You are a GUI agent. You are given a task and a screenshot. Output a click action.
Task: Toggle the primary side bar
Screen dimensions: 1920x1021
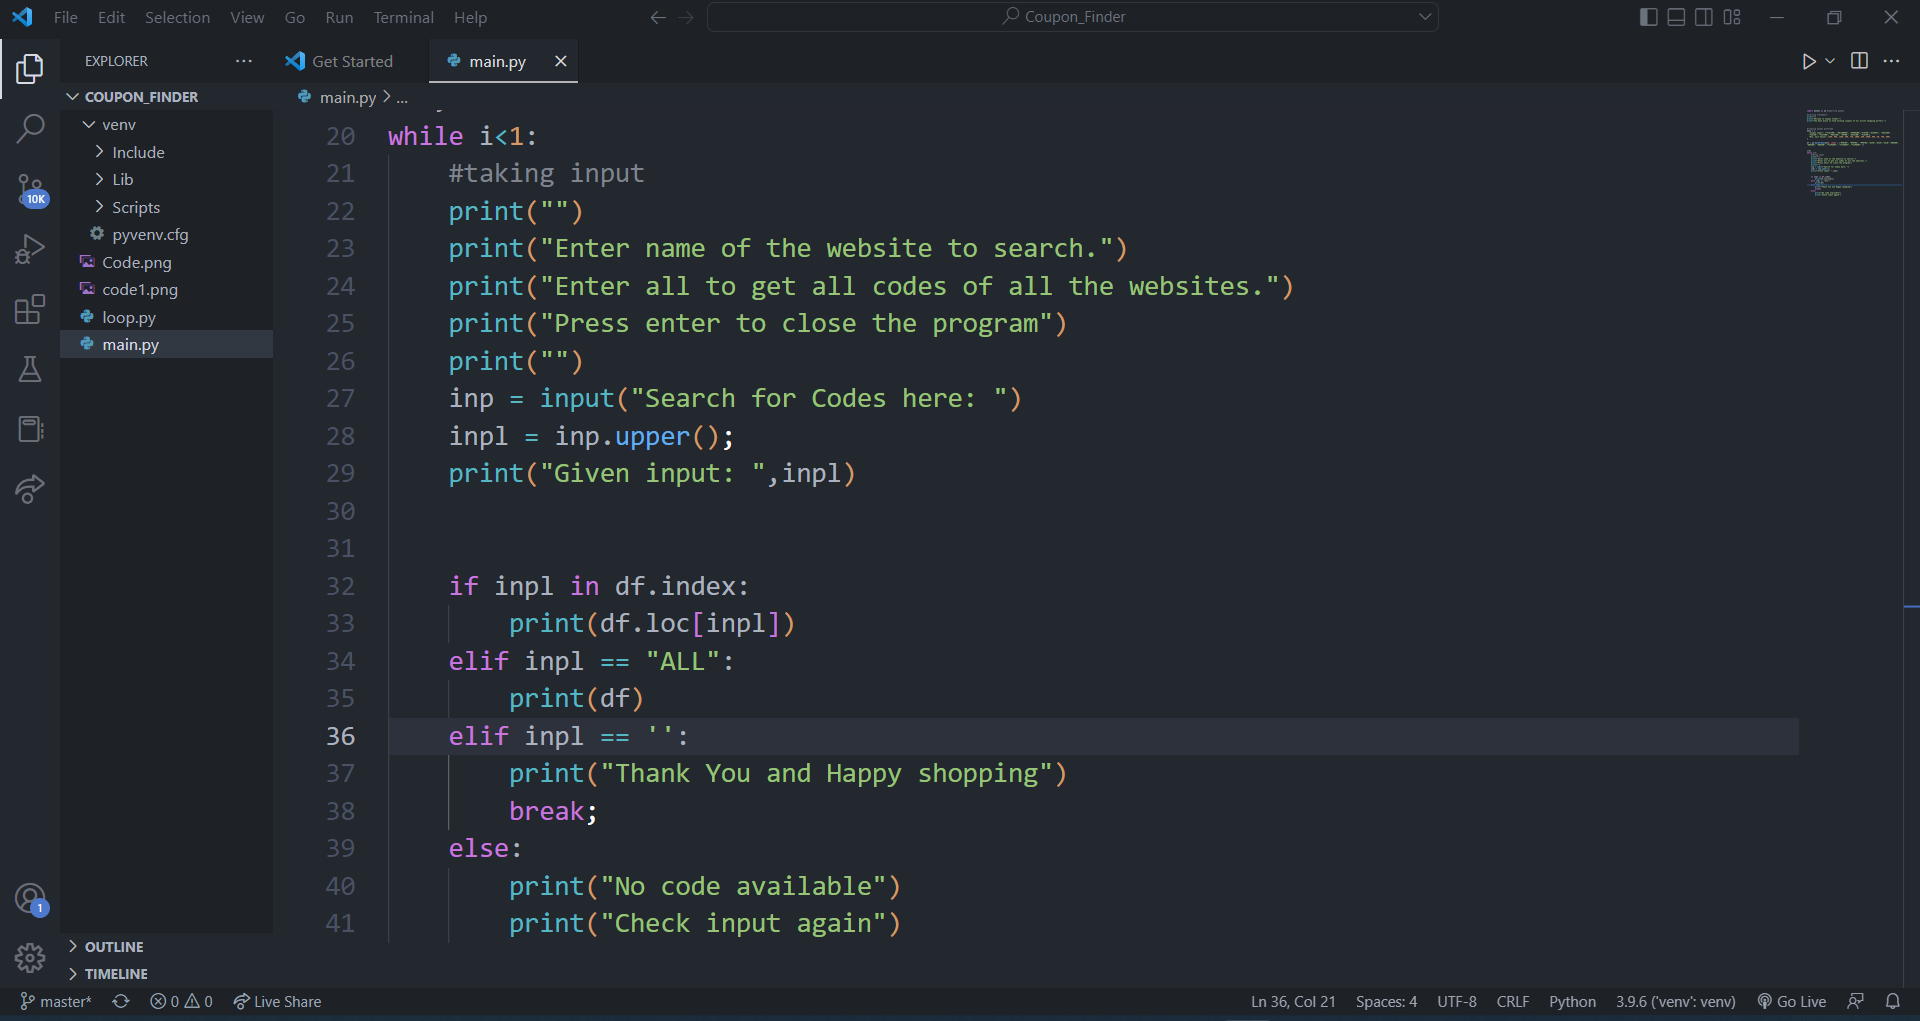1649,17
